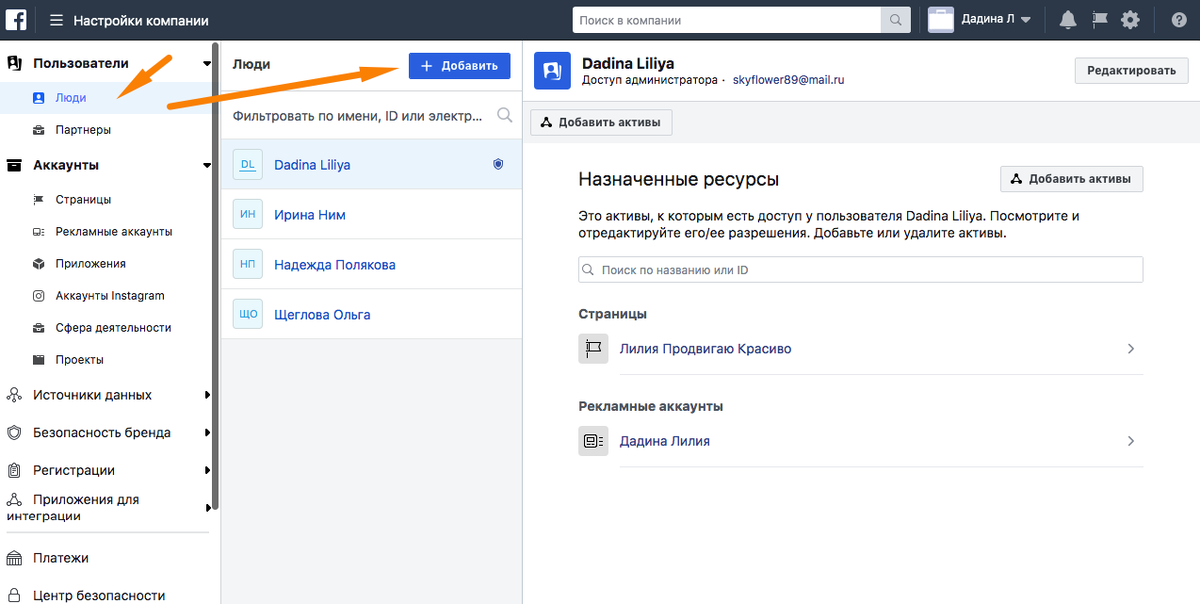The height and width of the screenshot is (604, 1200).
Task: Open the hamburger menu next to Настройки компании
Action: (56, 20)
